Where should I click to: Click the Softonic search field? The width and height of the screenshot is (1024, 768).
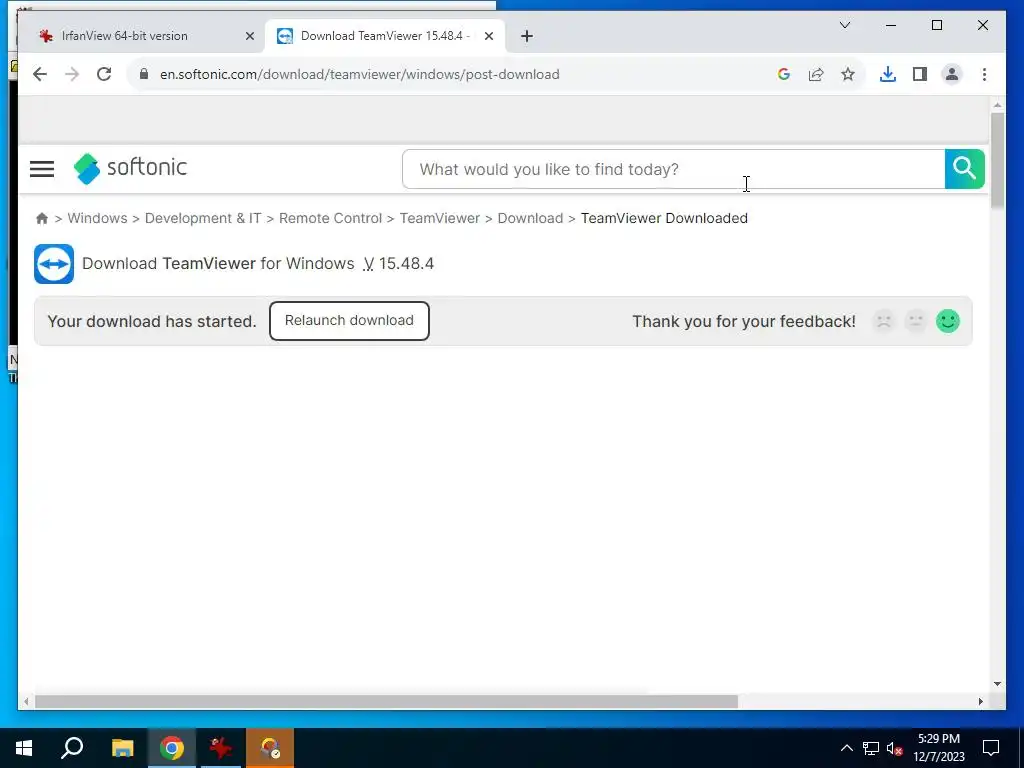click(x=673, y=169)
